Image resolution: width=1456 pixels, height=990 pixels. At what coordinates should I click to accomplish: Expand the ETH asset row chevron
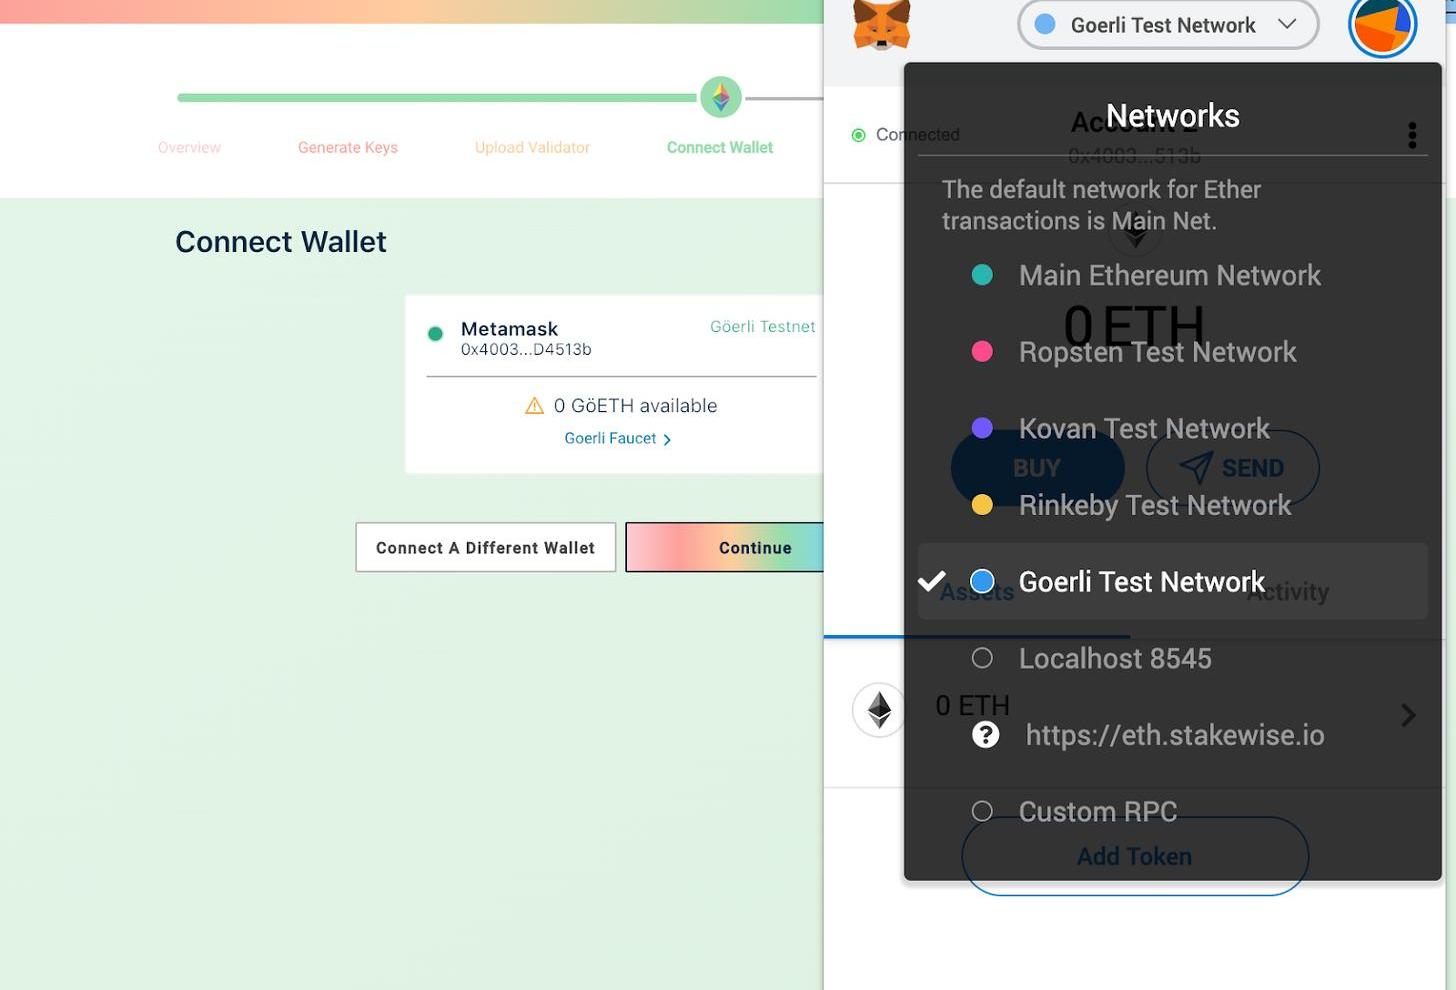[1408, 715]
